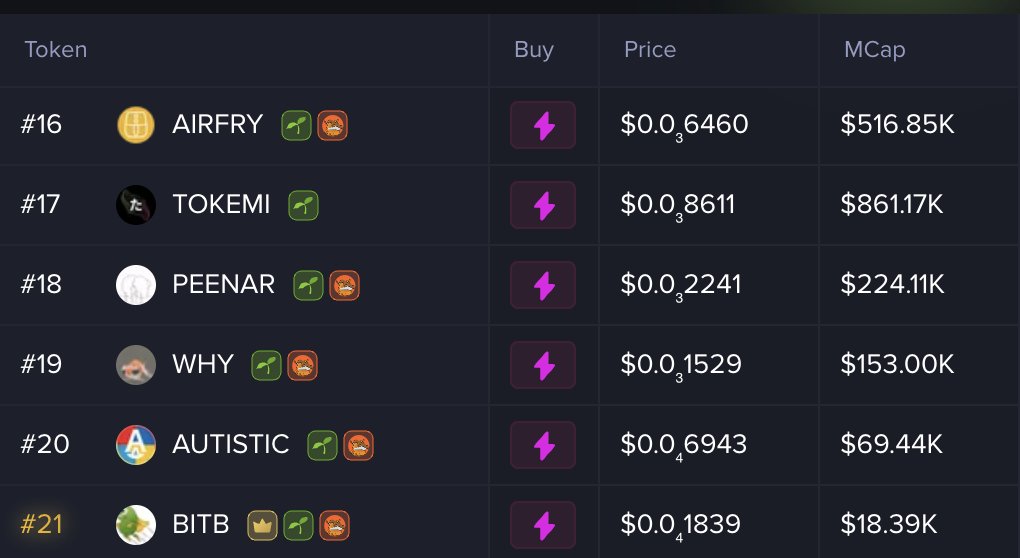Open the AUTISTIC token name
The width and height of the screenshot is (1020, 558).
[230, 444]
